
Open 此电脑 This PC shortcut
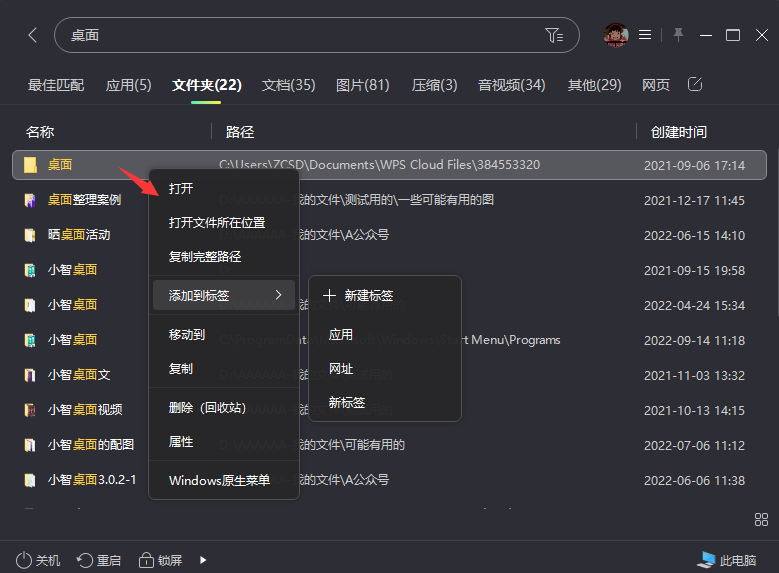pos(726,561)
